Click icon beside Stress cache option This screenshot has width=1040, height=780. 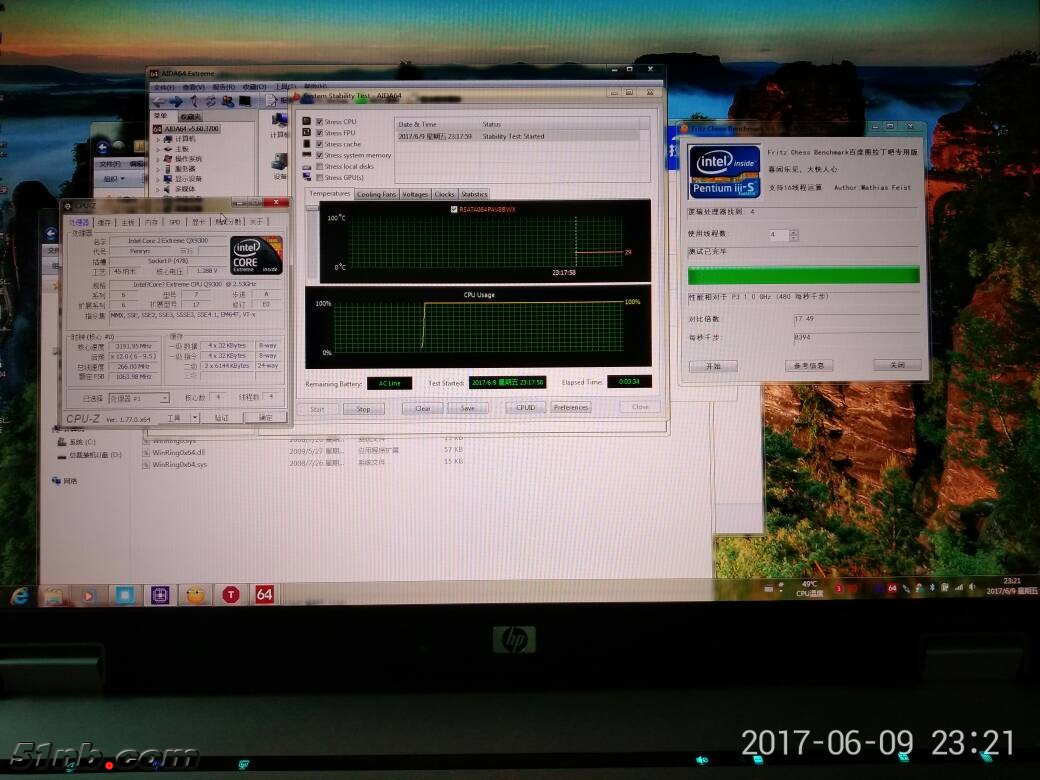pos(306,144)
